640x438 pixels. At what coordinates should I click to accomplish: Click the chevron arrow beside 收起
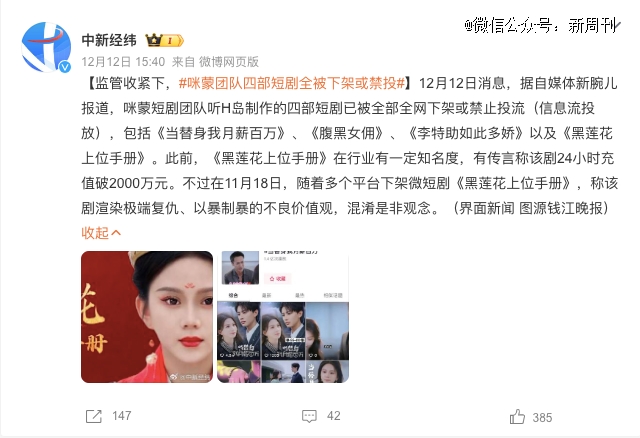pyautogui.click(x=116, y=233)
